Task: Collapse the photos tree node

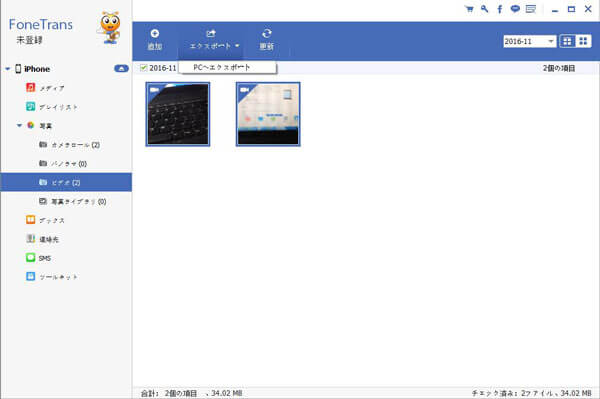Action: [x=19, y=125]
